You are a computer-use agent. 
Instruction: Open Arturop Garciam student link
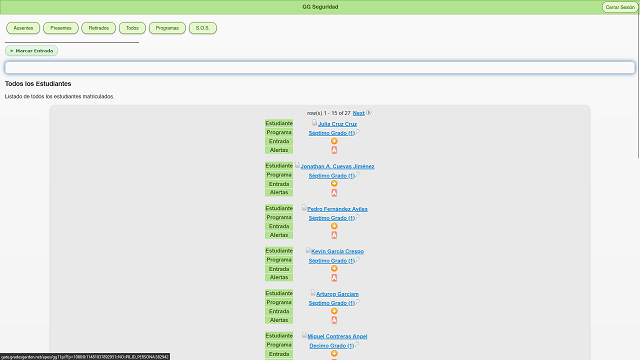click(338, 294)
